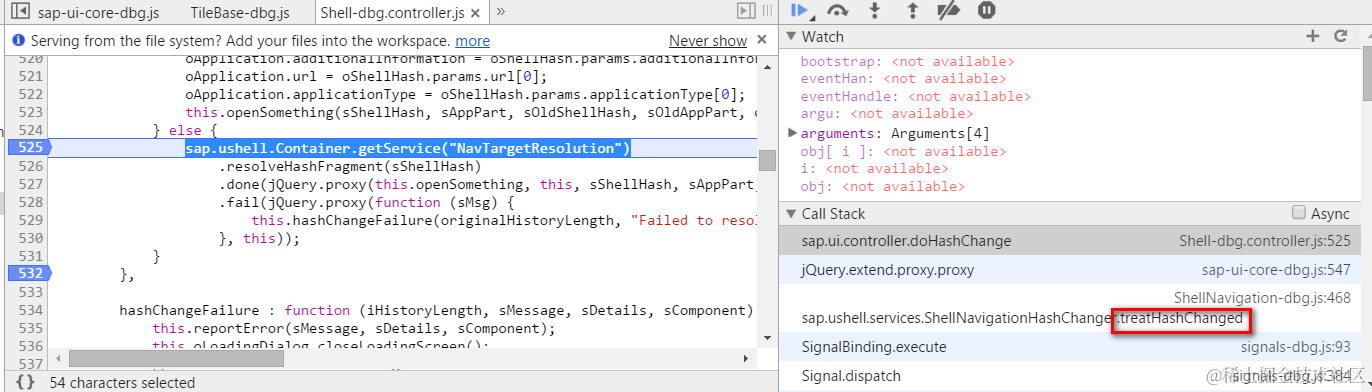Select jQuery.extend.proxy.proxy call frame

(x=1070, y=270)
